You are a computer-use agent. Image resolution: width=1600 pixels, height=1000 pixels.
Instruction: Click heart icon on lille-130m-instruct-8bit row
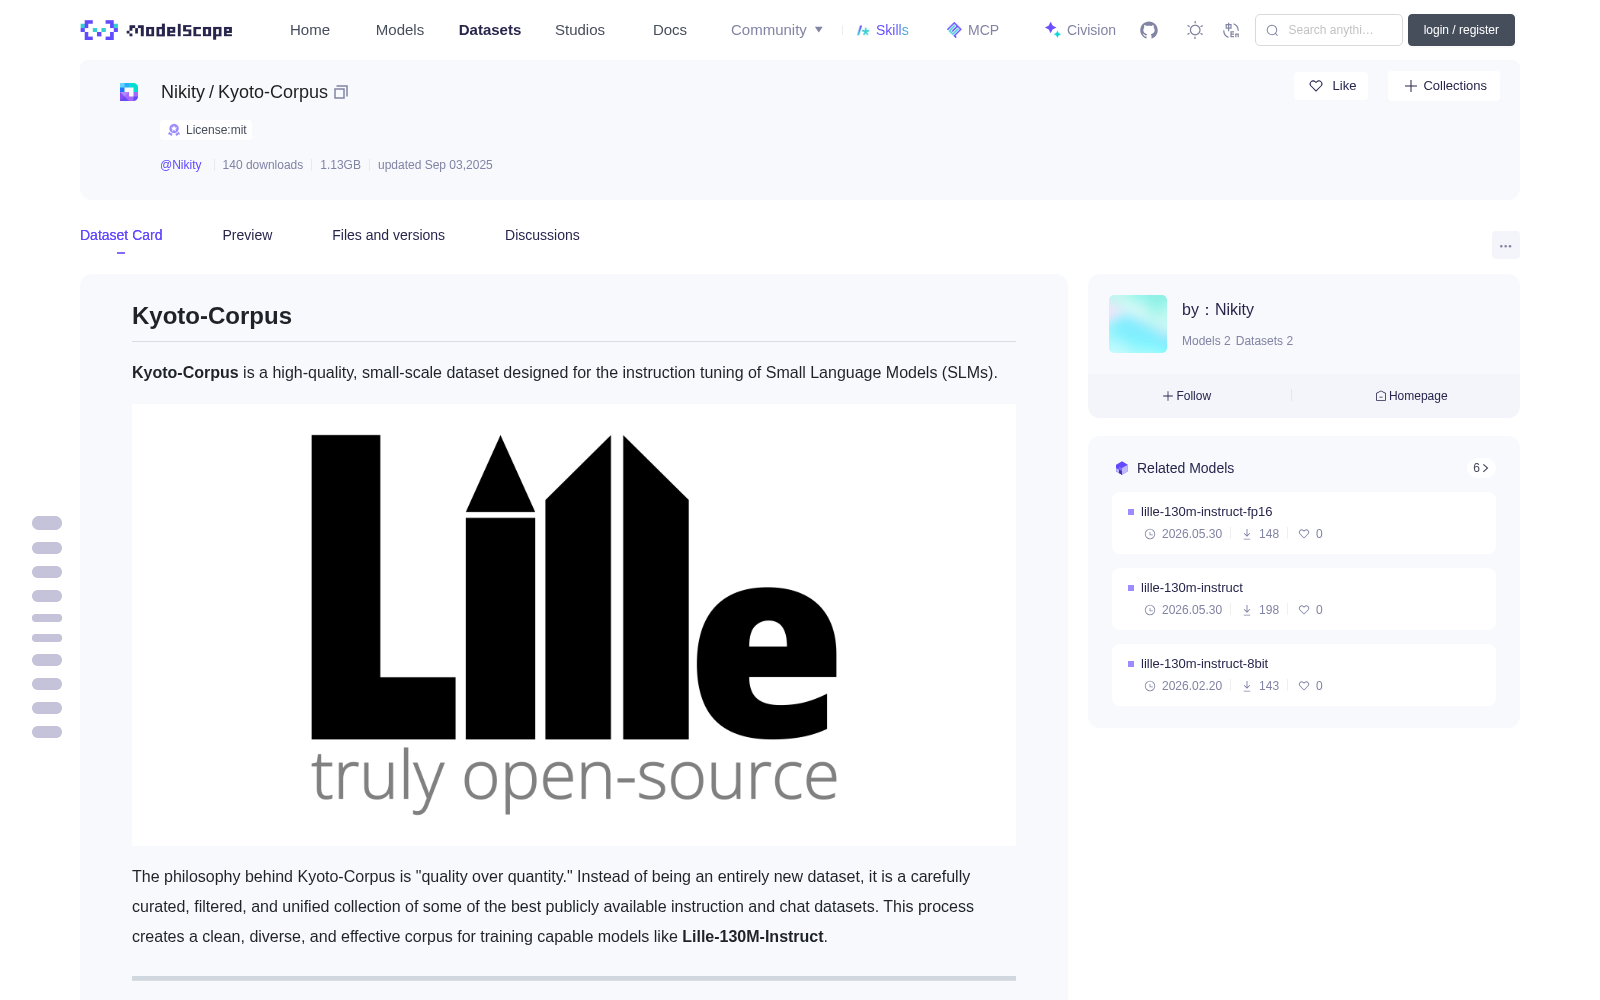click(x=1304, y=686)
